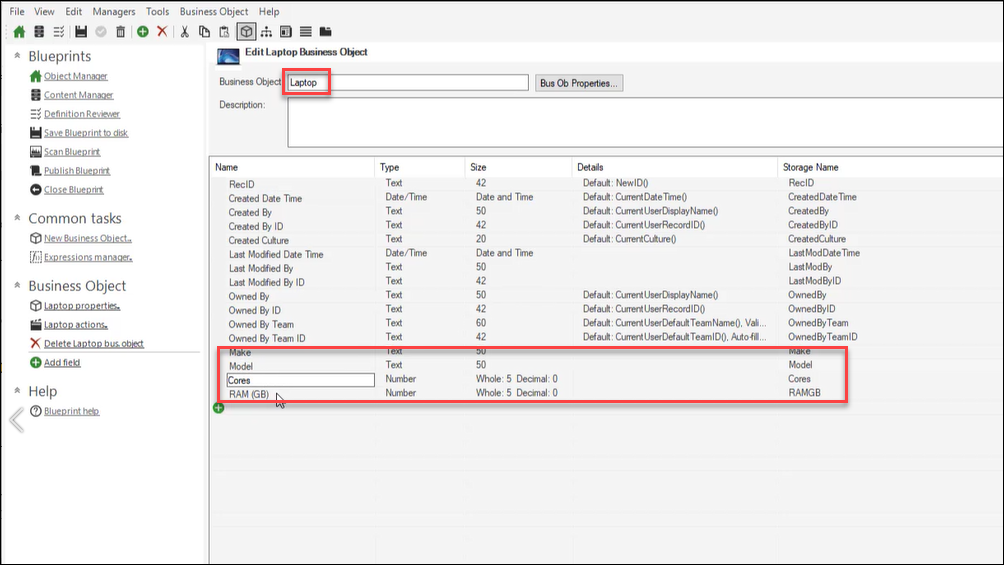
Task: Click the save floppy disk toolbar icon
Action: click(81, 32)
